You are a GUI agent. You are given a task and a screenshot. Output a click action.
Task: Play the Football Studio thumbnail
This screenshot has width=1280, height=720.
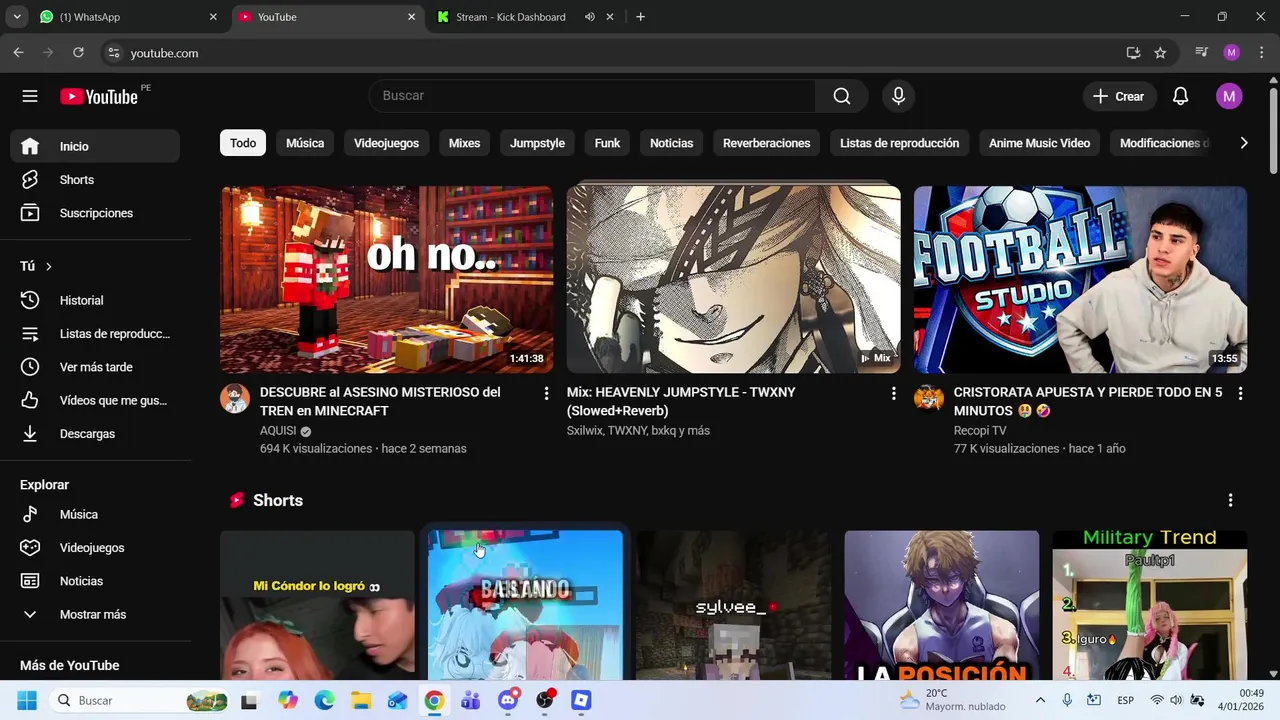(1080, 279)
